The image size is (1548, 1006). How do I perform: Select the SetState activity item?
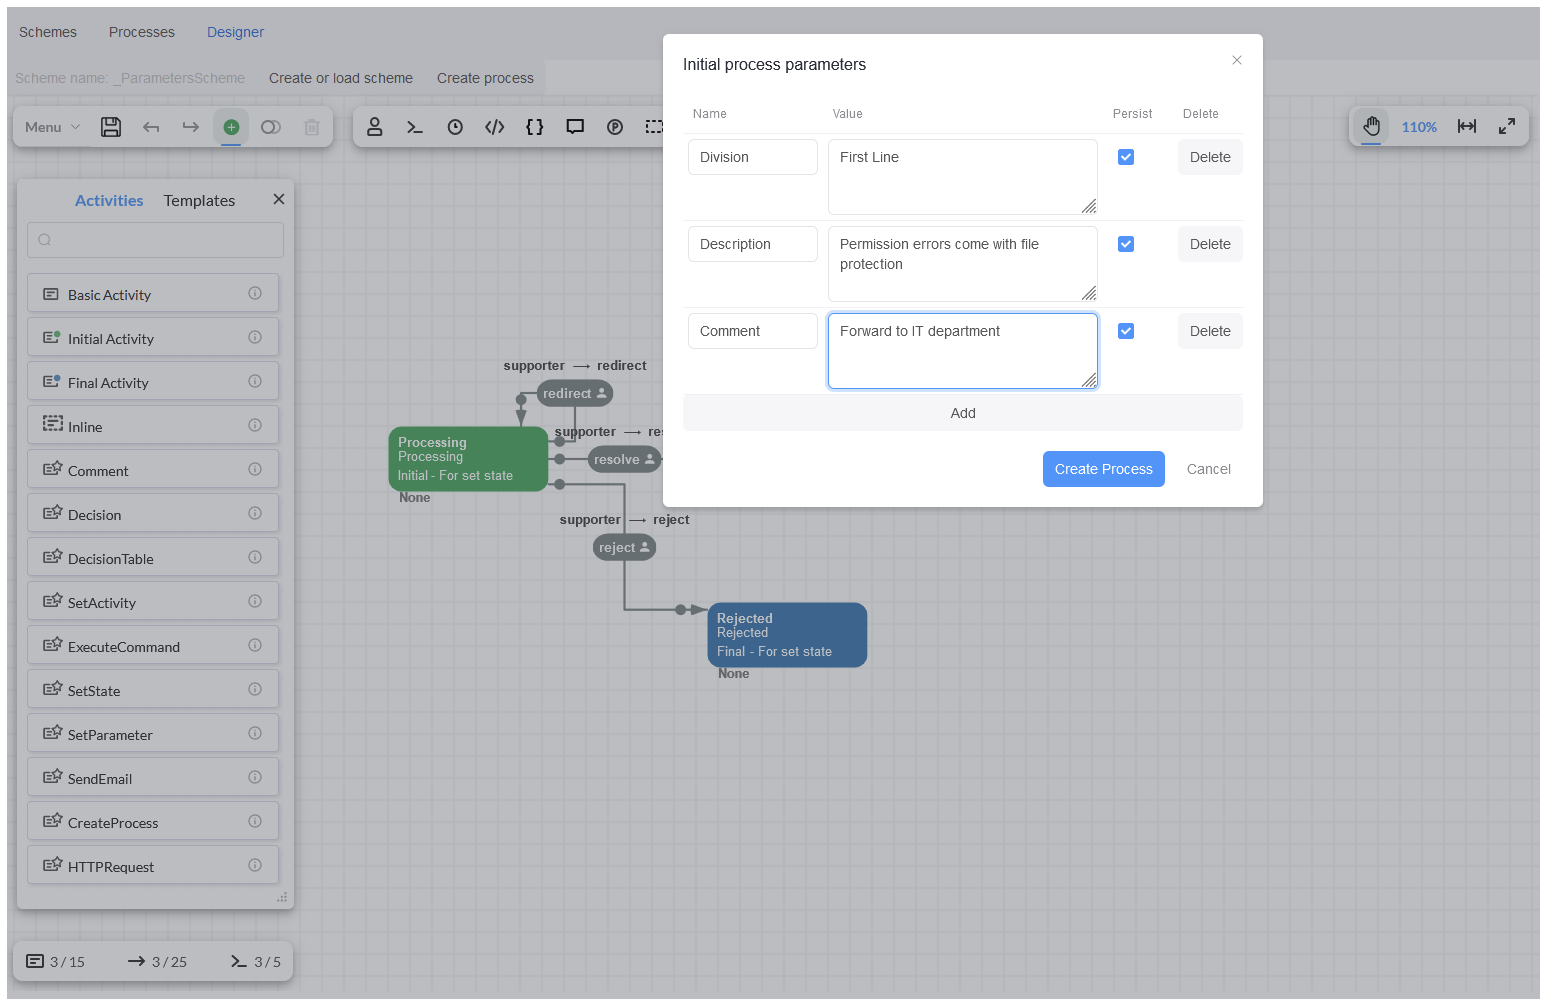click(x=153, y=690)
